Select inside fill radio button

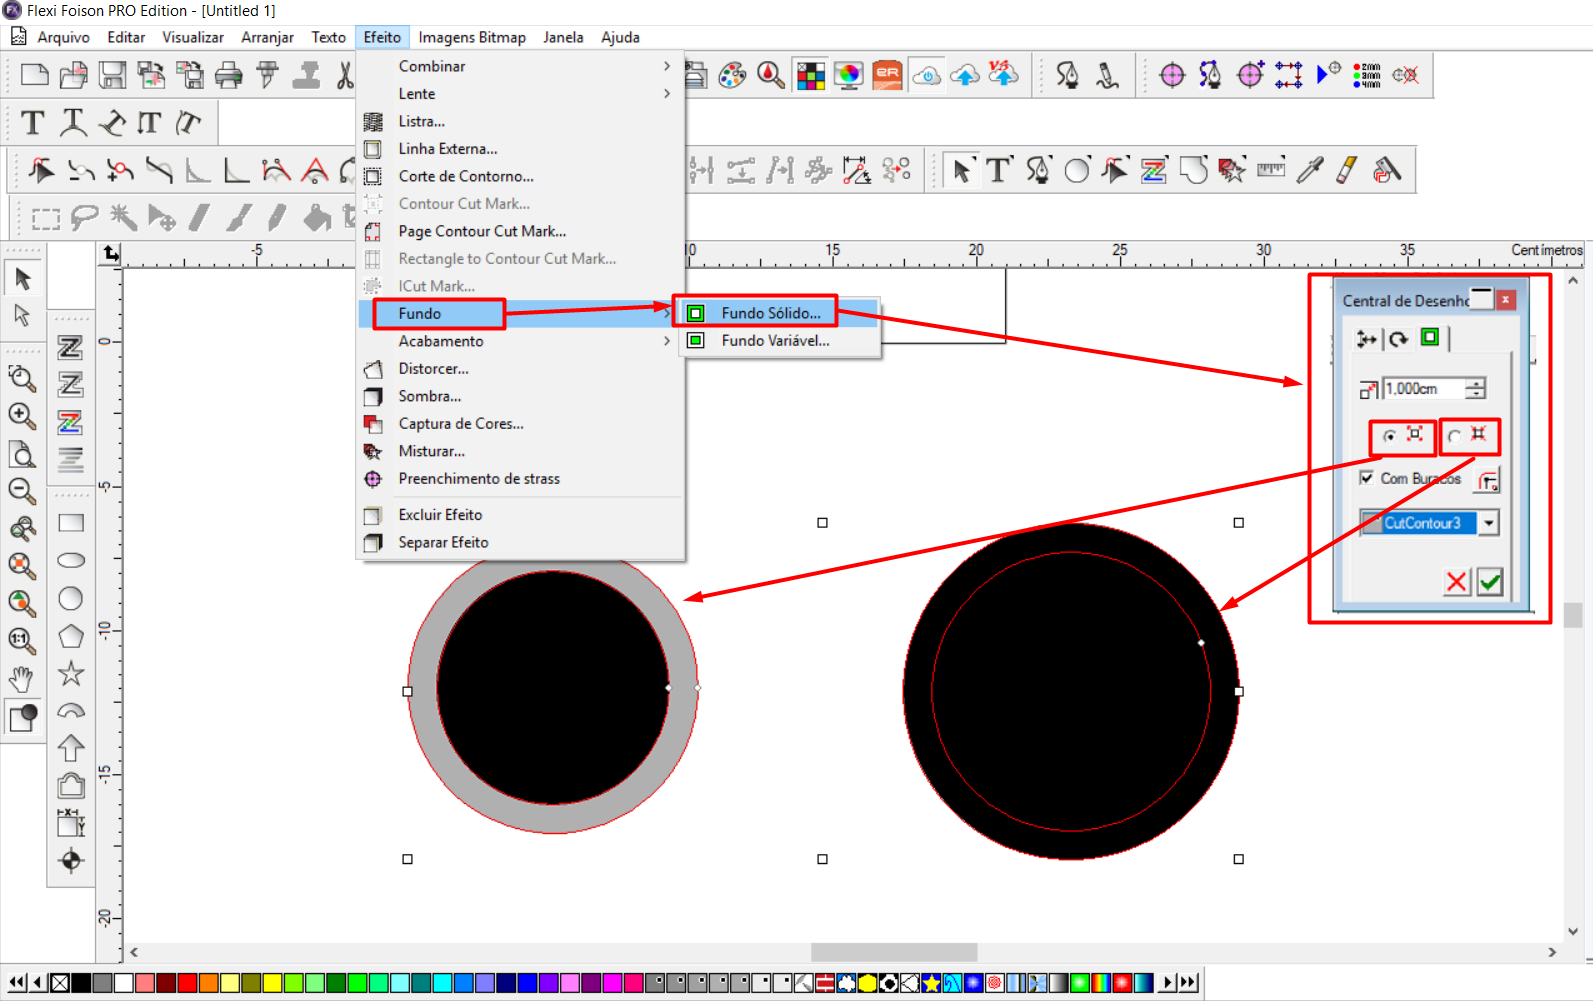click(1454, 436)
